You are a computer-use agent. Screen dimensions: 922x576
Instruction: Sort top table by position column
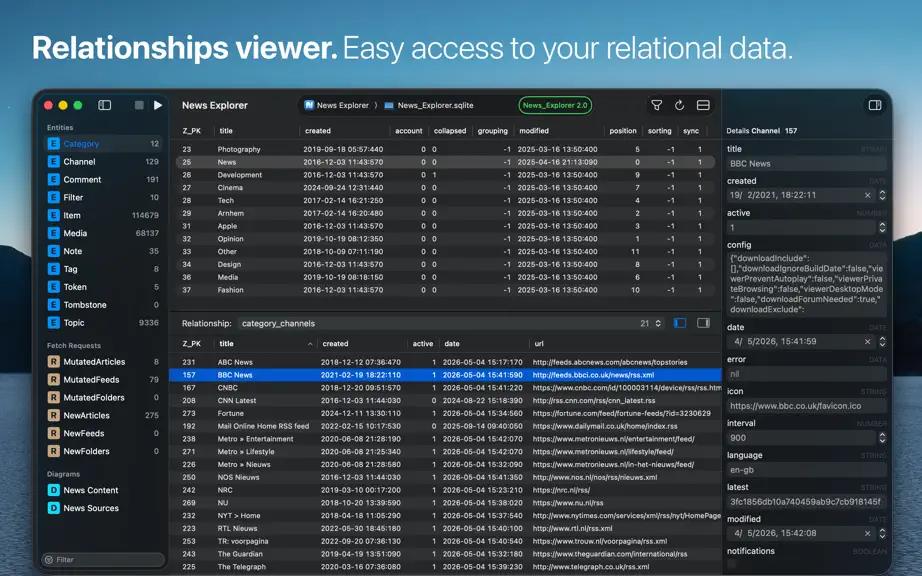coord(623,131)
